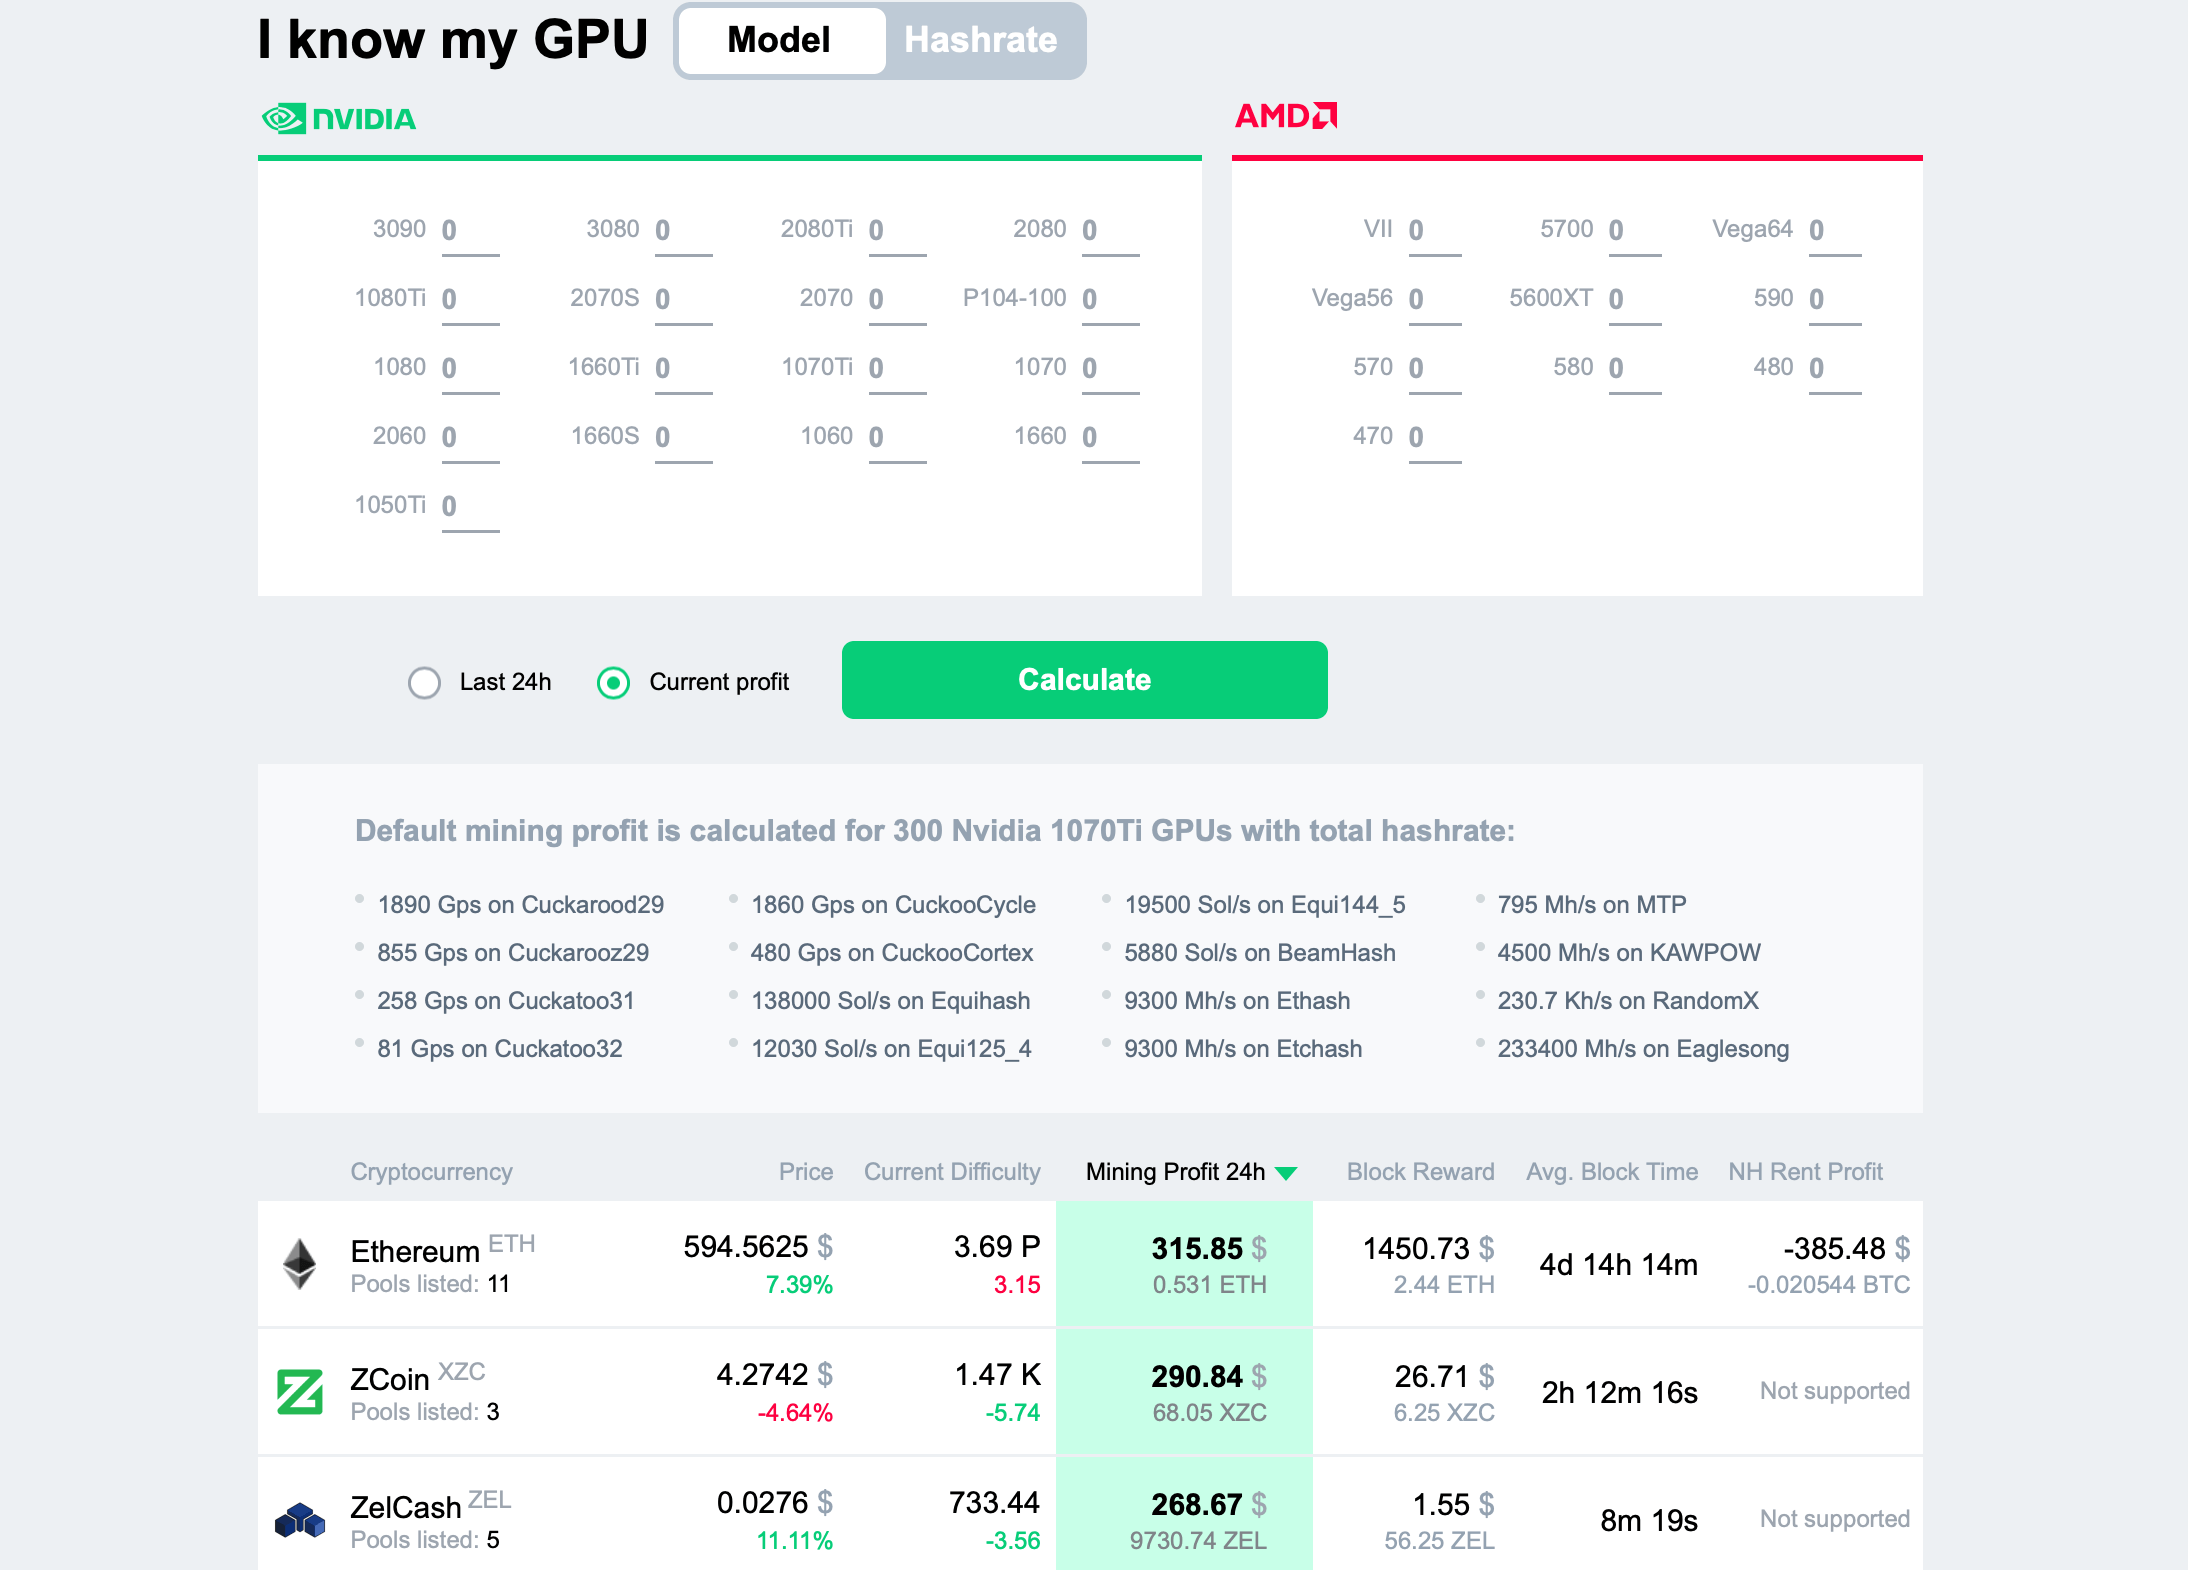Expand the Current Difficulty sort dropdown
Screen dimensions: 2188x1570
953,1171
